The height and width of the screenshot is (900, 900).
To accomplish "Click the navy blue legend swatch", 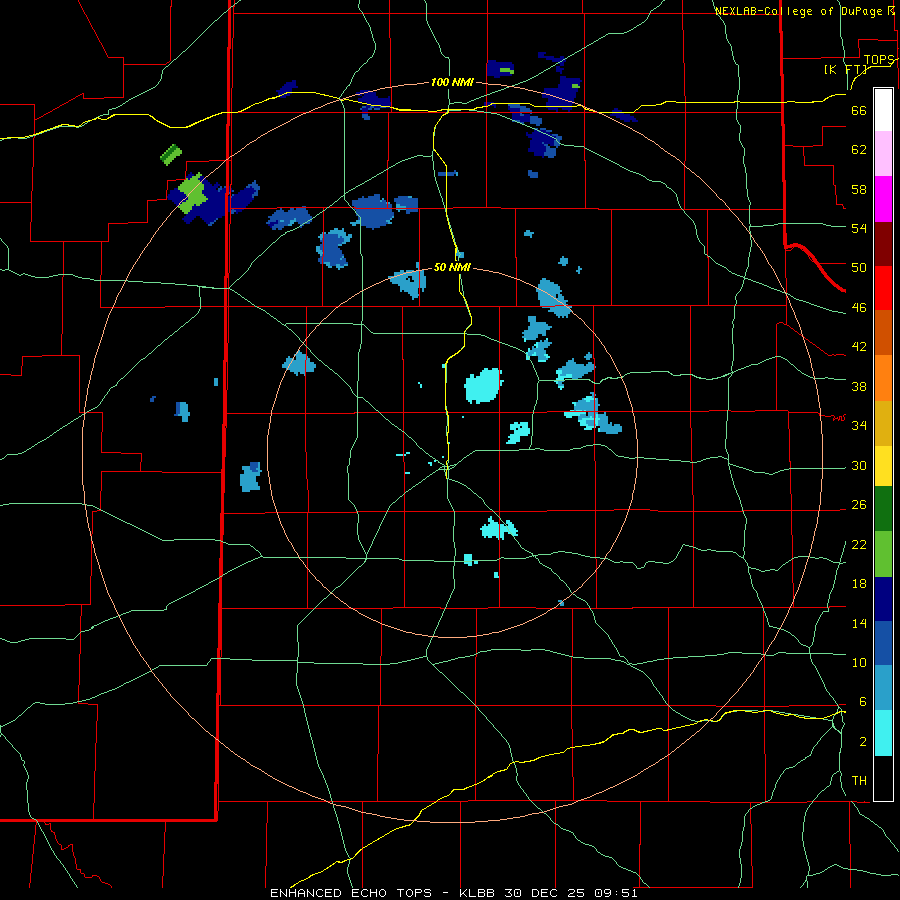I will pos(883,599).
